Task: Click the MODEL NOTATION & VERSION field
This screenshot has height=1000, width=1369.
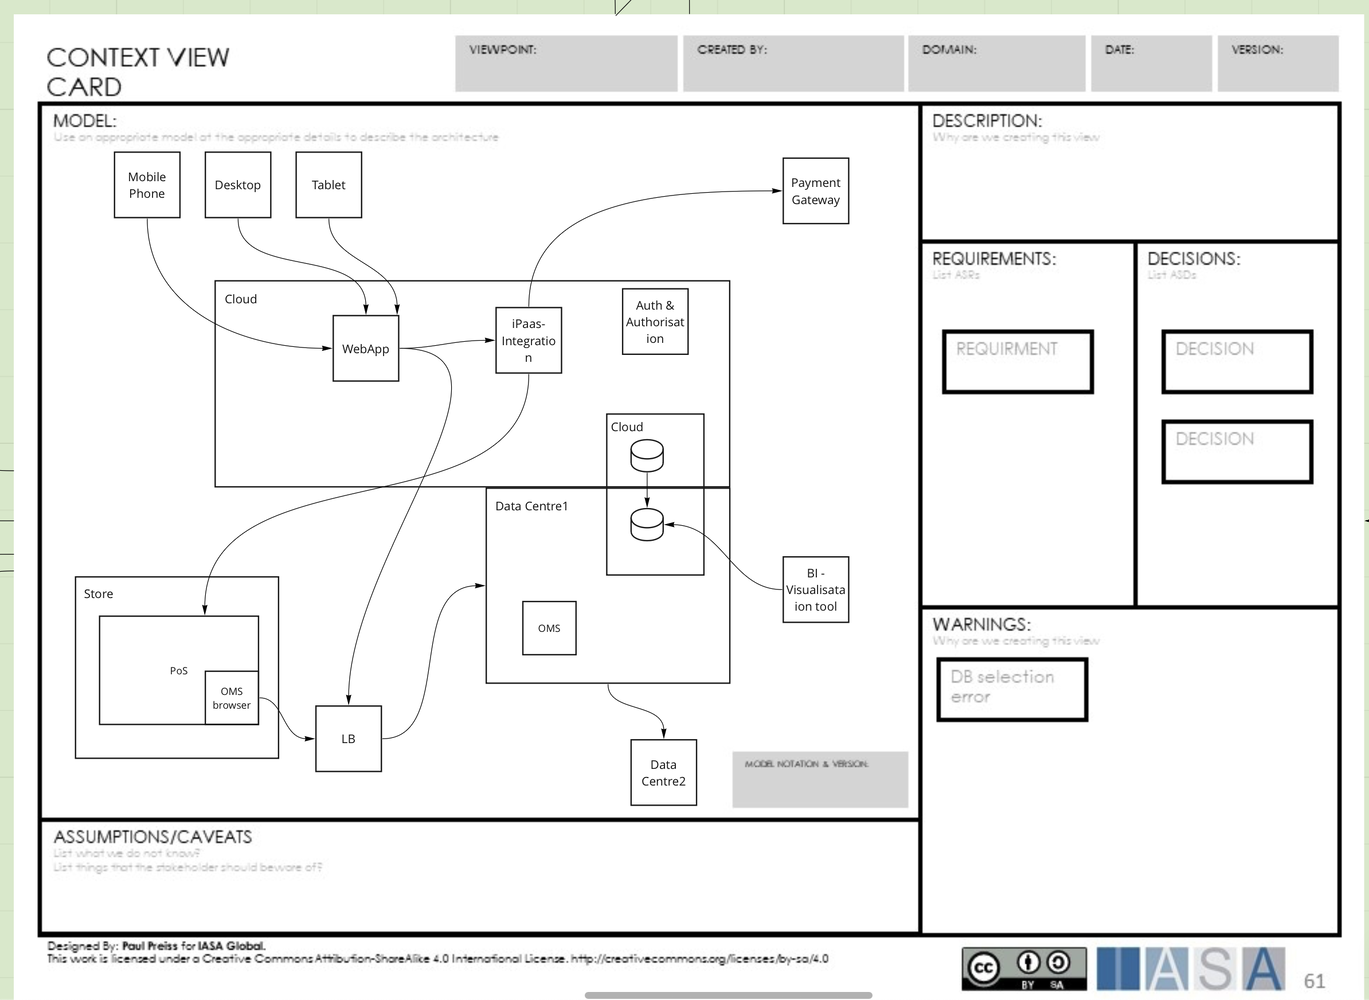Action: coord(819,779)
